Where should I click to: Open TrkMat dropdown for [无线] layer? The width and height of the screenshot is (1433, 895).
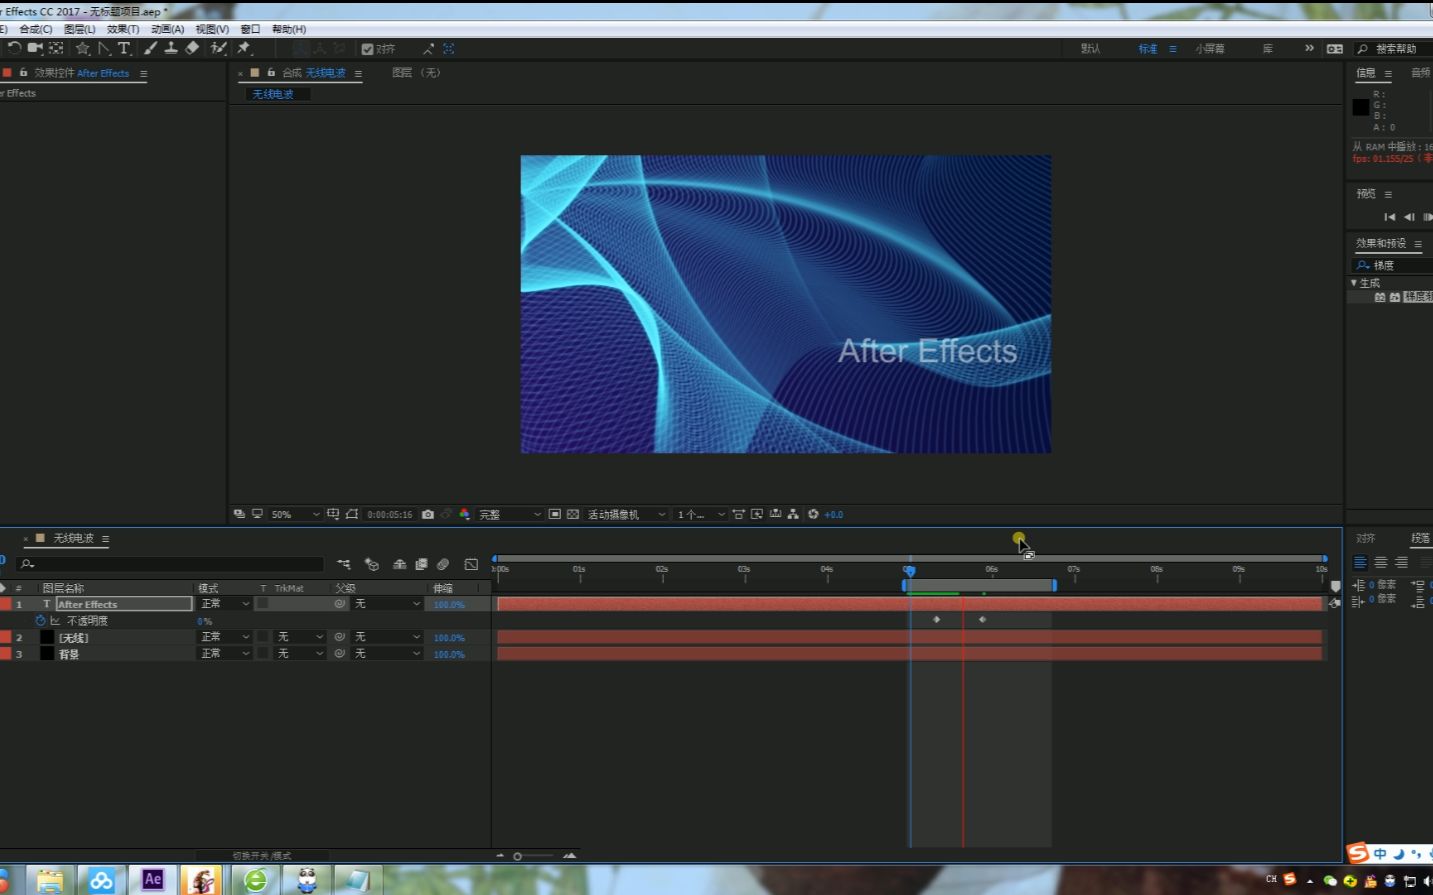[300, 637]
